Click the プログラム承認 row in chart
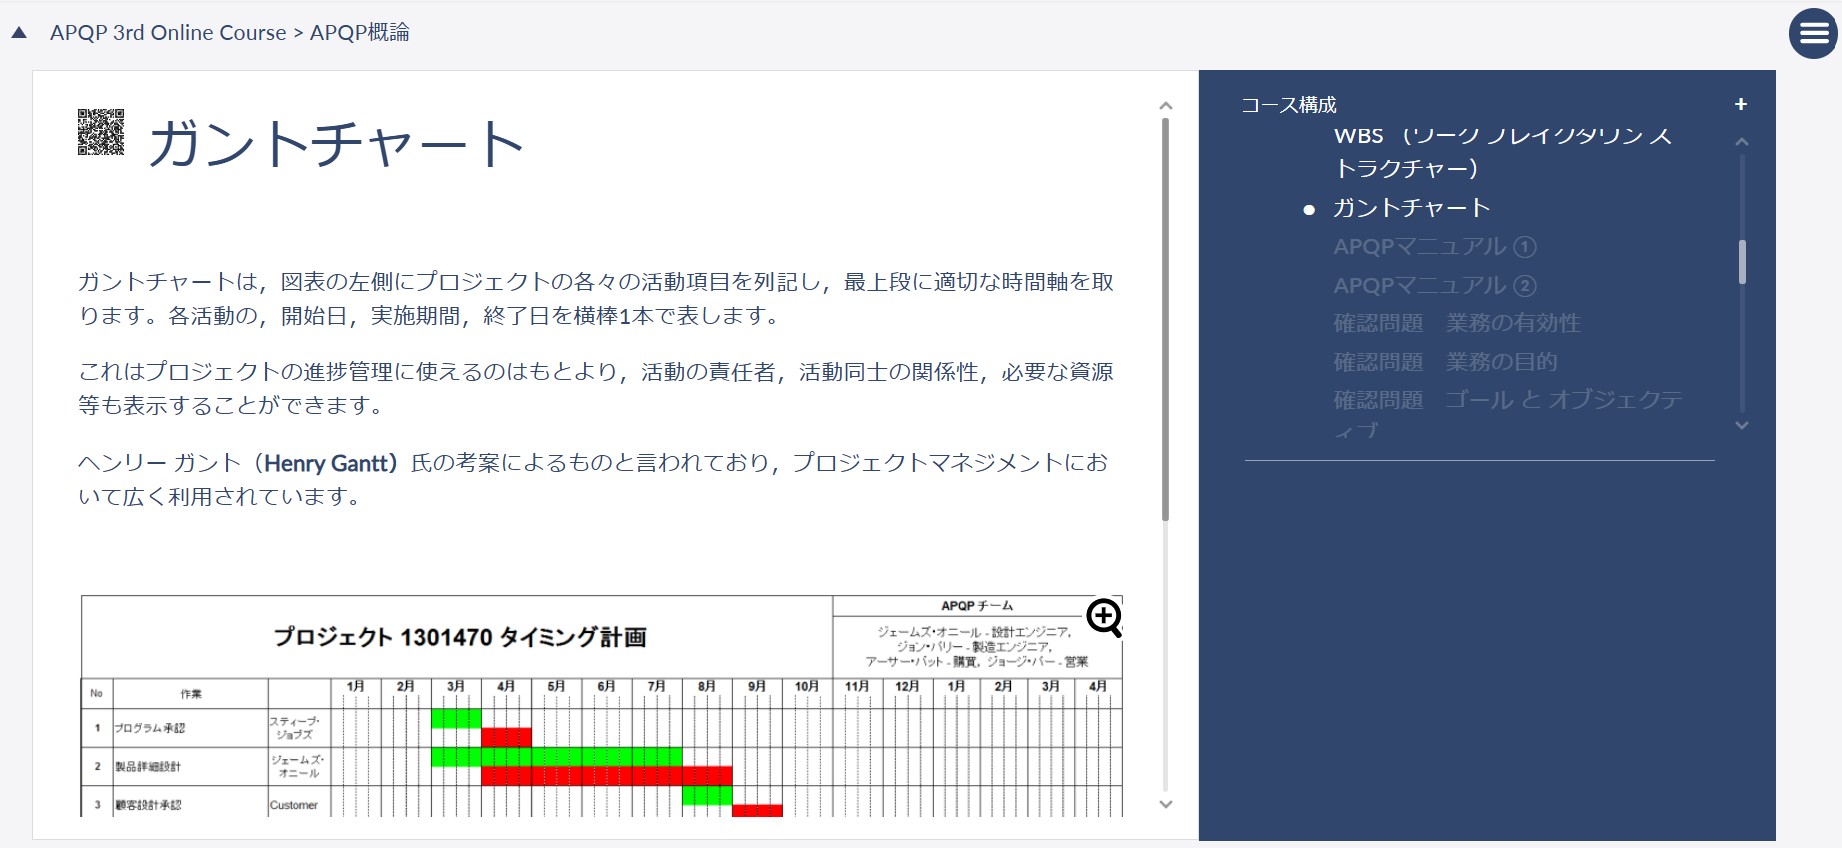1842x848 pixels. [601, 728]
